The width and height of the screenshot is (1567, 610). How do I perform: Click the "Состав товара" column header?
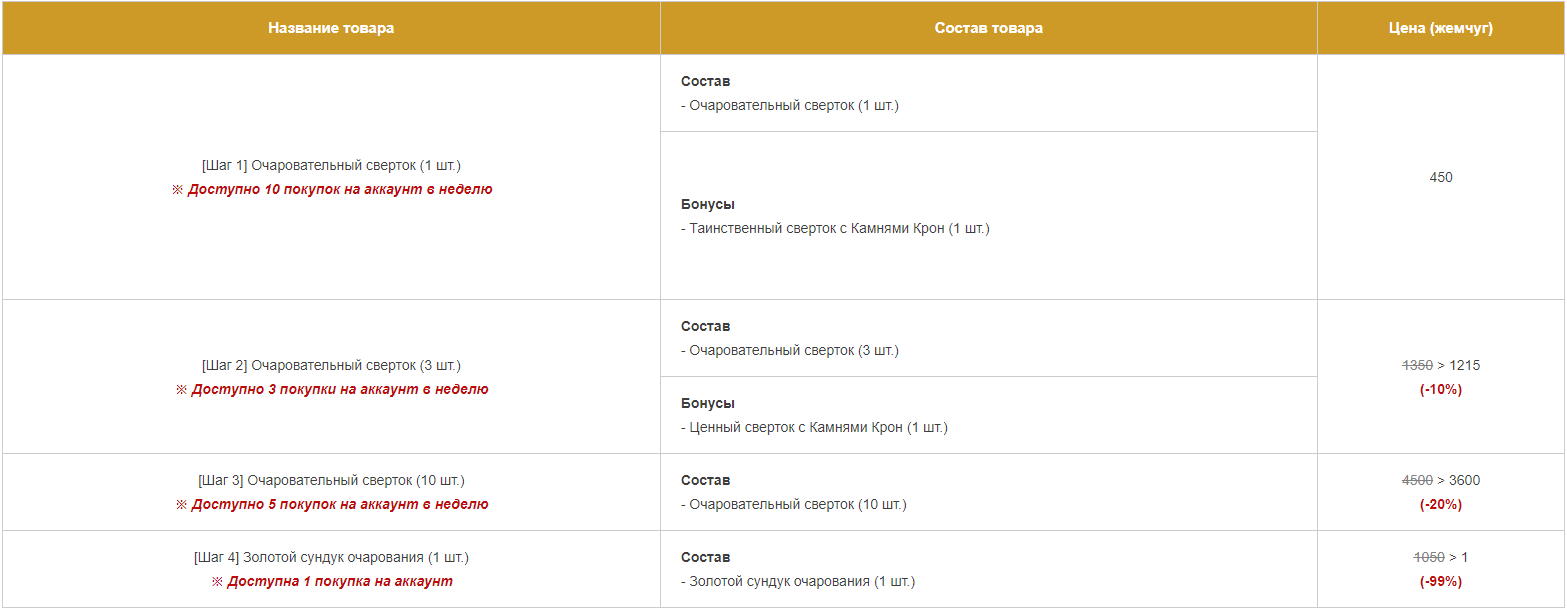point(988,28)
